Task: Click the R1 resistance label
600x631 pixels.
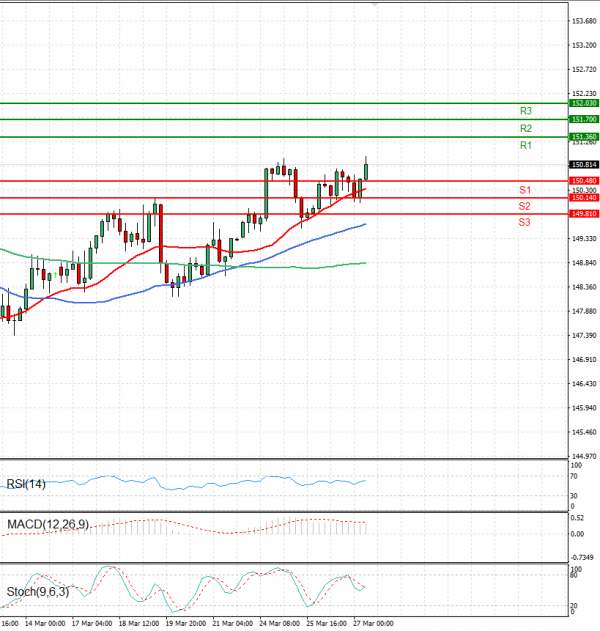Action: (x=526, y=145)
